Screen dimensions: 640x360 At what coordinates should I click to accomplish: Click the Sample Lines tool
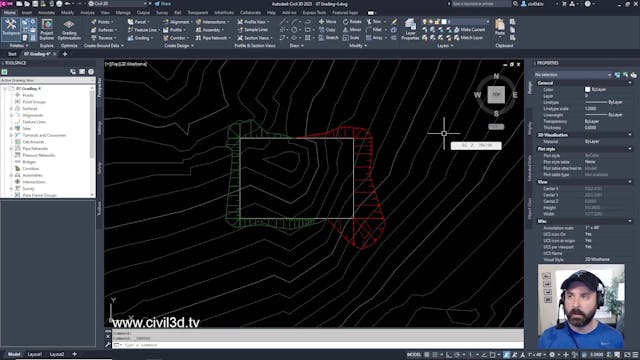(x=253, y=30)
